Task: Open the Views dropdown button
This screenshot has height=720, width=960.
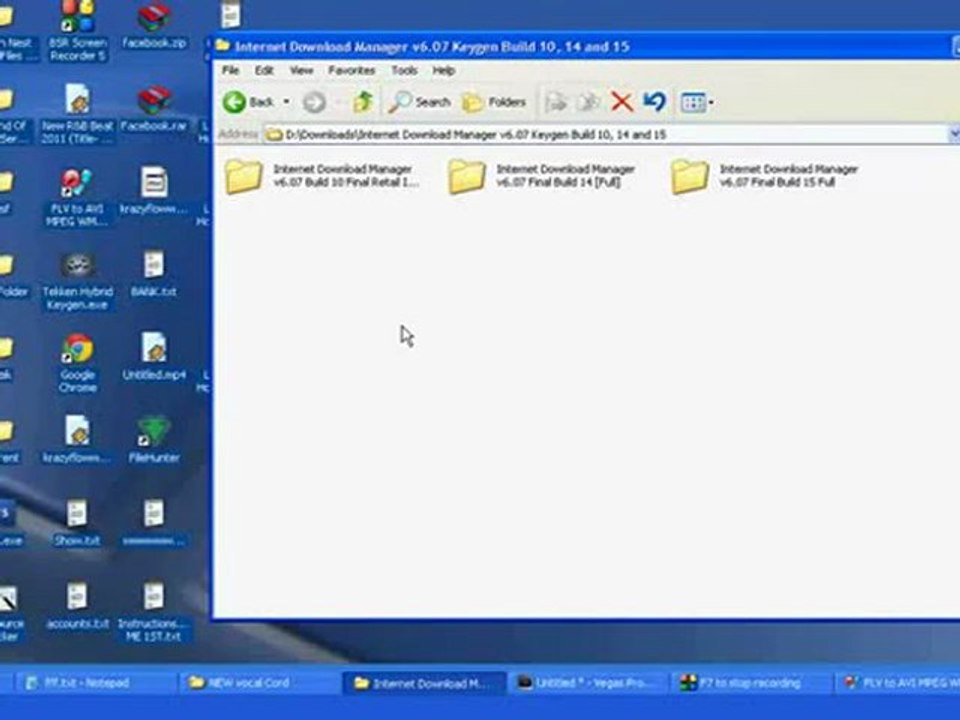Action: coord(697,102)
